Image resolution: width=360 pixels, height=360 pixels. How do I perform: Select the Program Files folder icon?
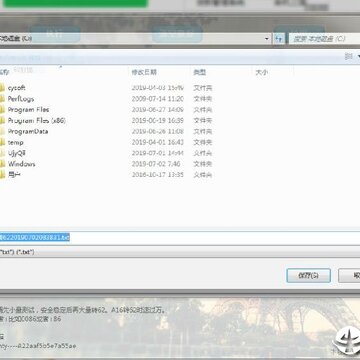pos(2,110)
